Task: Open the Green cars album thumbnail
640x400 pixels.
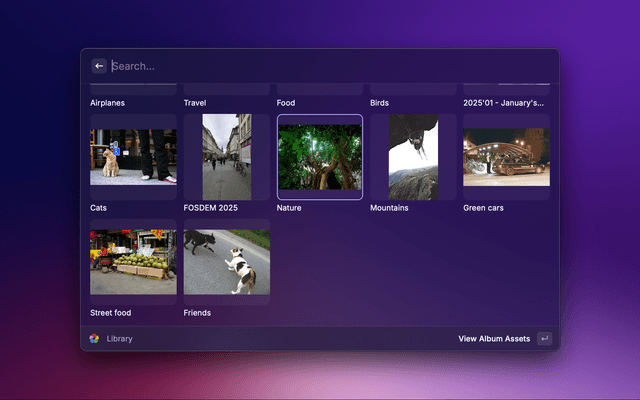Action: tap(506, 157)
